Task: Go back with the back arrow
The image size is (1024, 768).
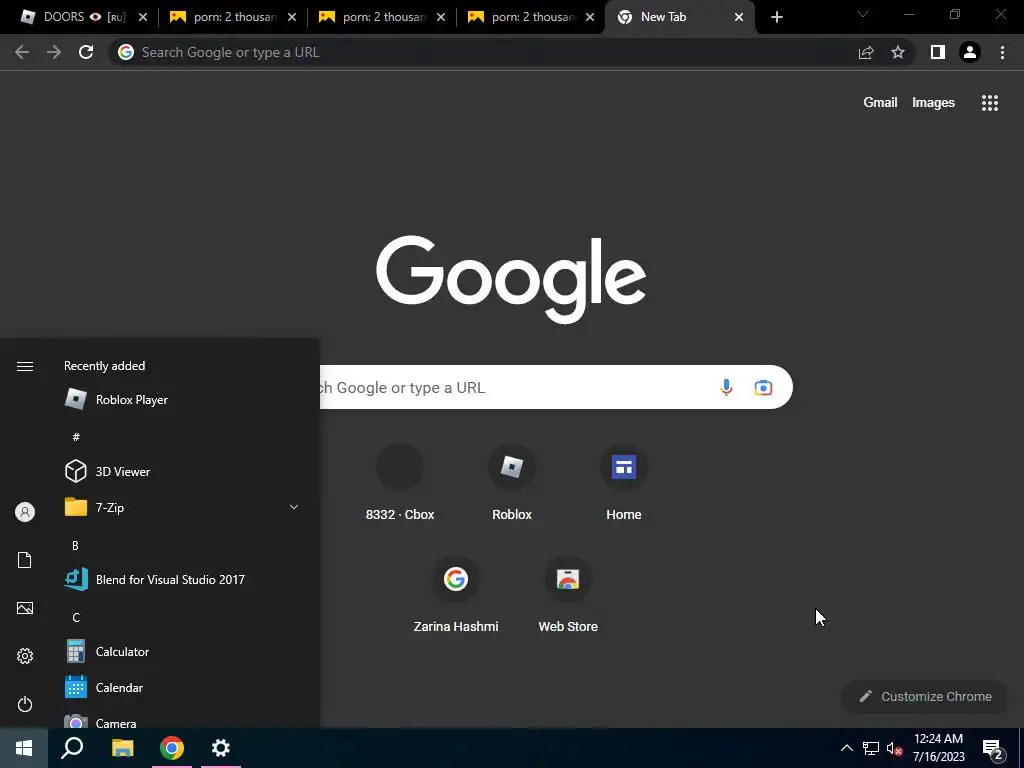Action: 22,52
